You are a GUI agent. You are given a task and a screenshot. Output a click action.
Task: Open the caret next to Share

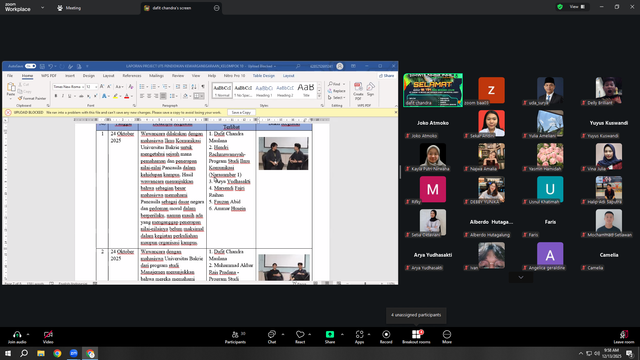click(342, 334)
